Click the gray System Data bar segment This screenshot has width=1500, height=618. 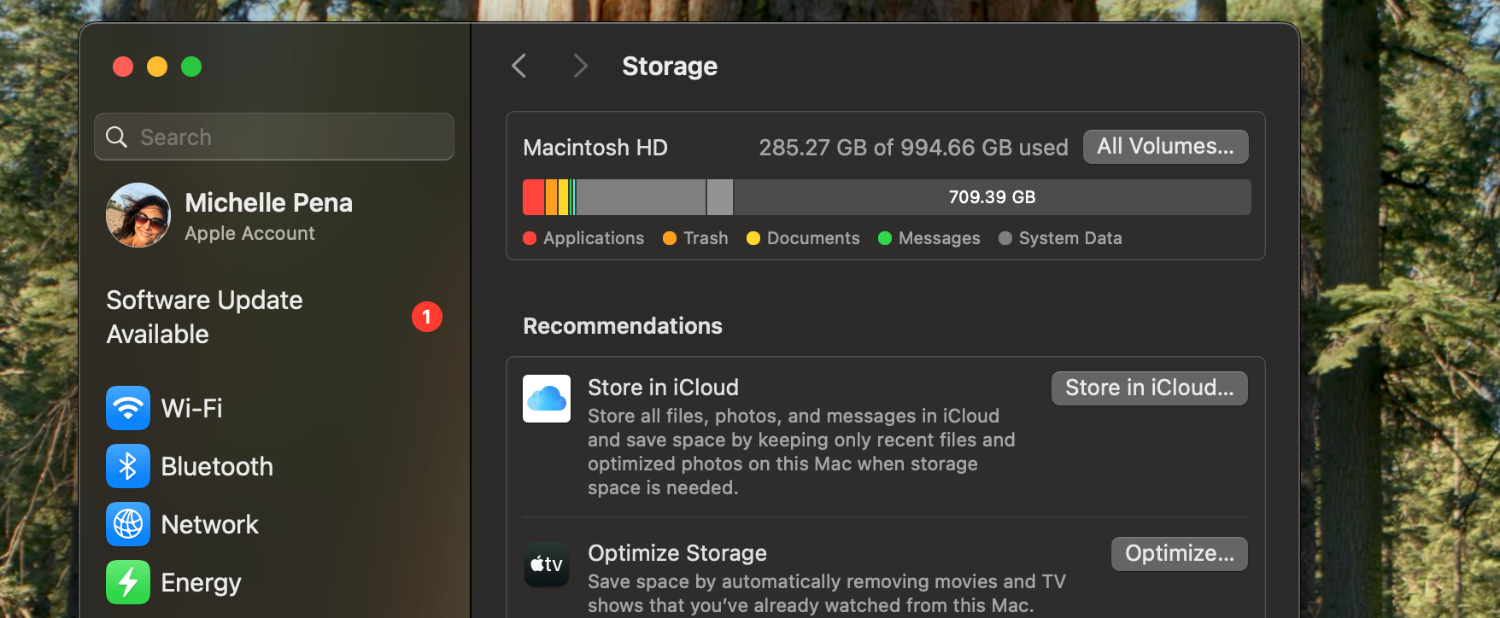[x=640, y=197]
